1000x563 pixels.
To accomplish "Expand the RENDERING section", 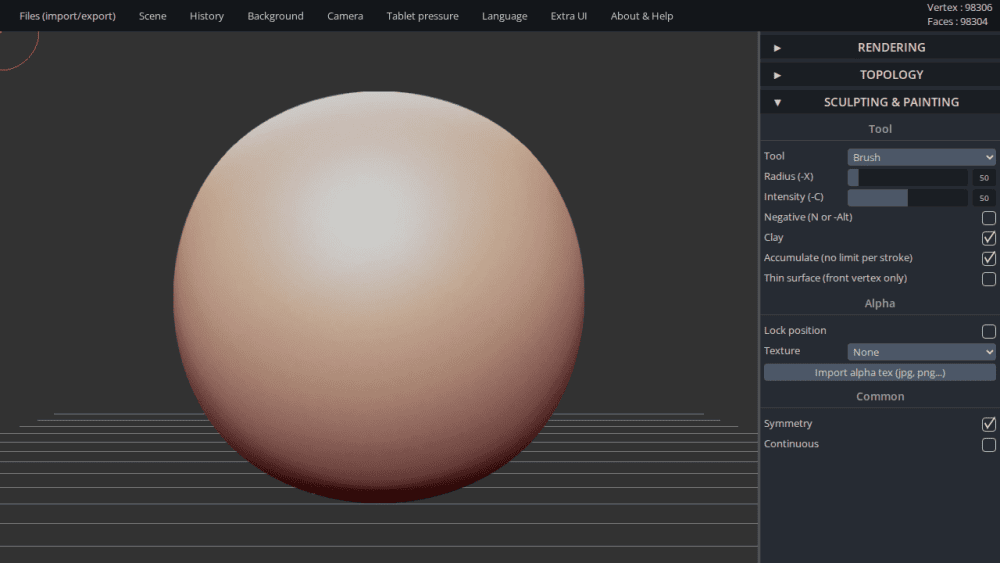I will 880,47.
